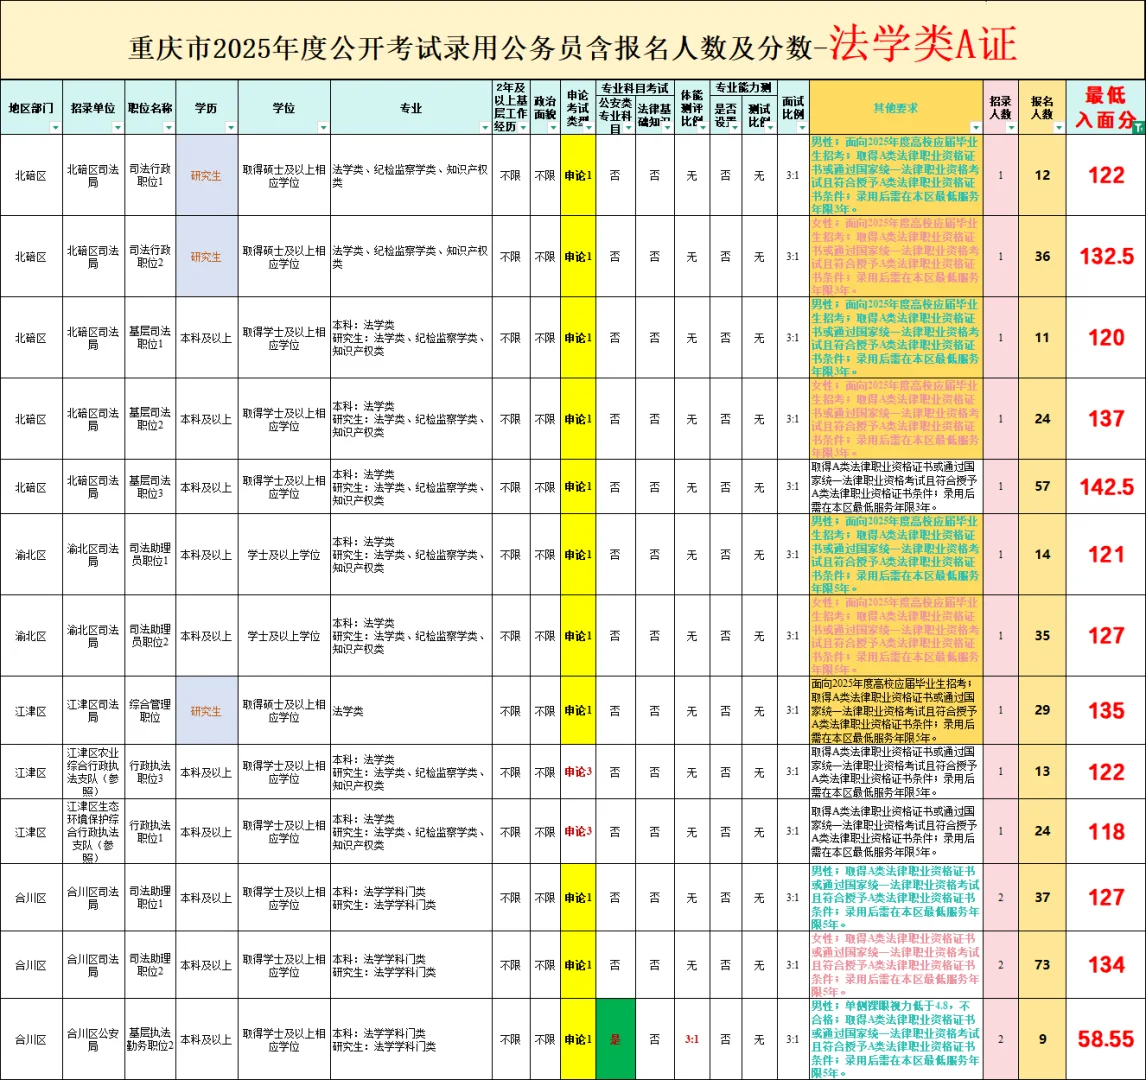Screen dimensions: 1146x1080
Task: Select the 专业科目考试 merged header cell
Action: (x=635, y=88)
